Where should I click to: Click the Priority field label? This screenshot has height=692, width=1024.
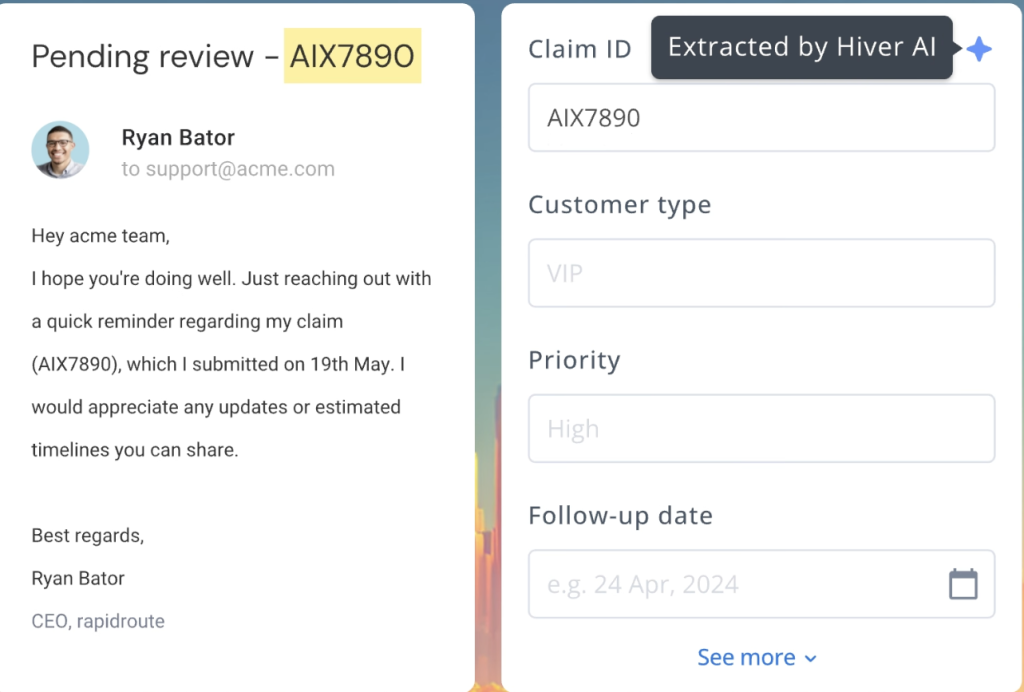coord(574,360)
